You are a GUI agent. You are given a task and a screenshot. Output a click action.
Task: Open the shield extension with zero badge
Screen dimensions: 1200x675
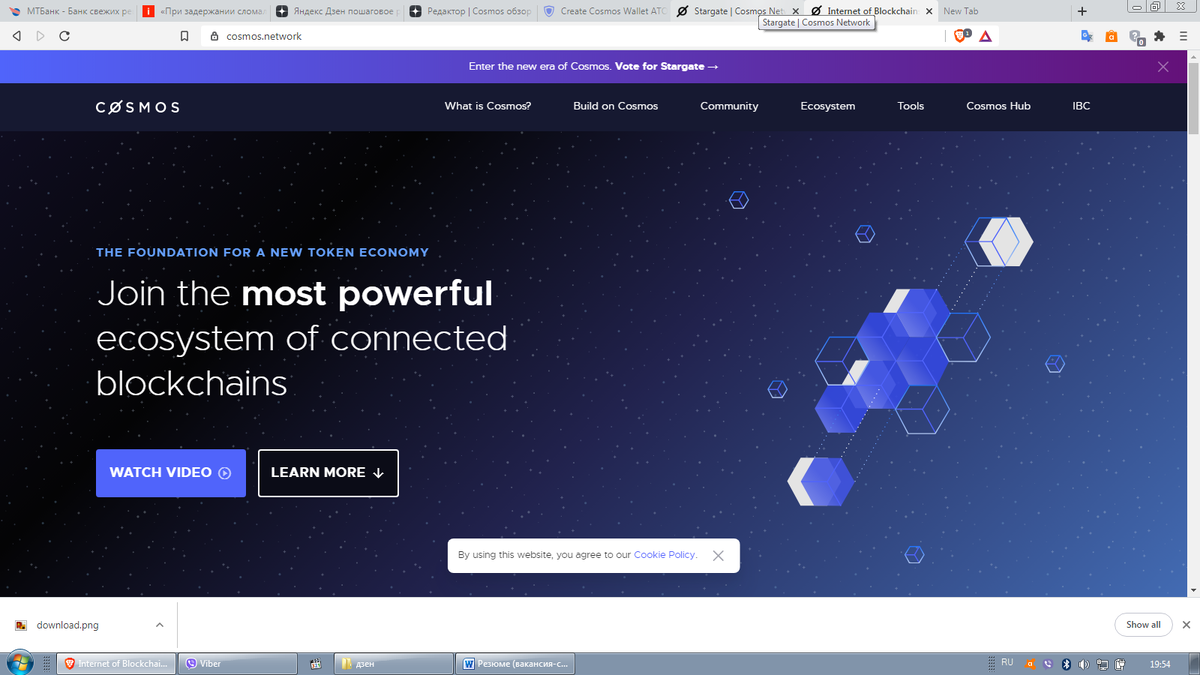tap(1136, 37)
